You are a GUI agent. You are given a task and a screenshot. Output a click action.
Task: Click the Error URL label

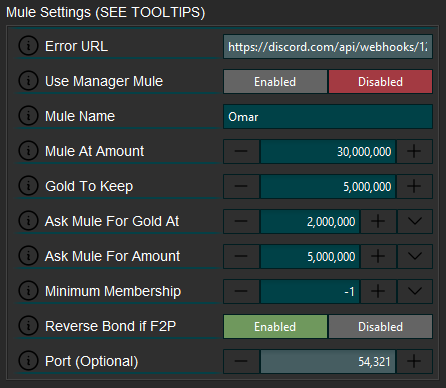point(76,46)
